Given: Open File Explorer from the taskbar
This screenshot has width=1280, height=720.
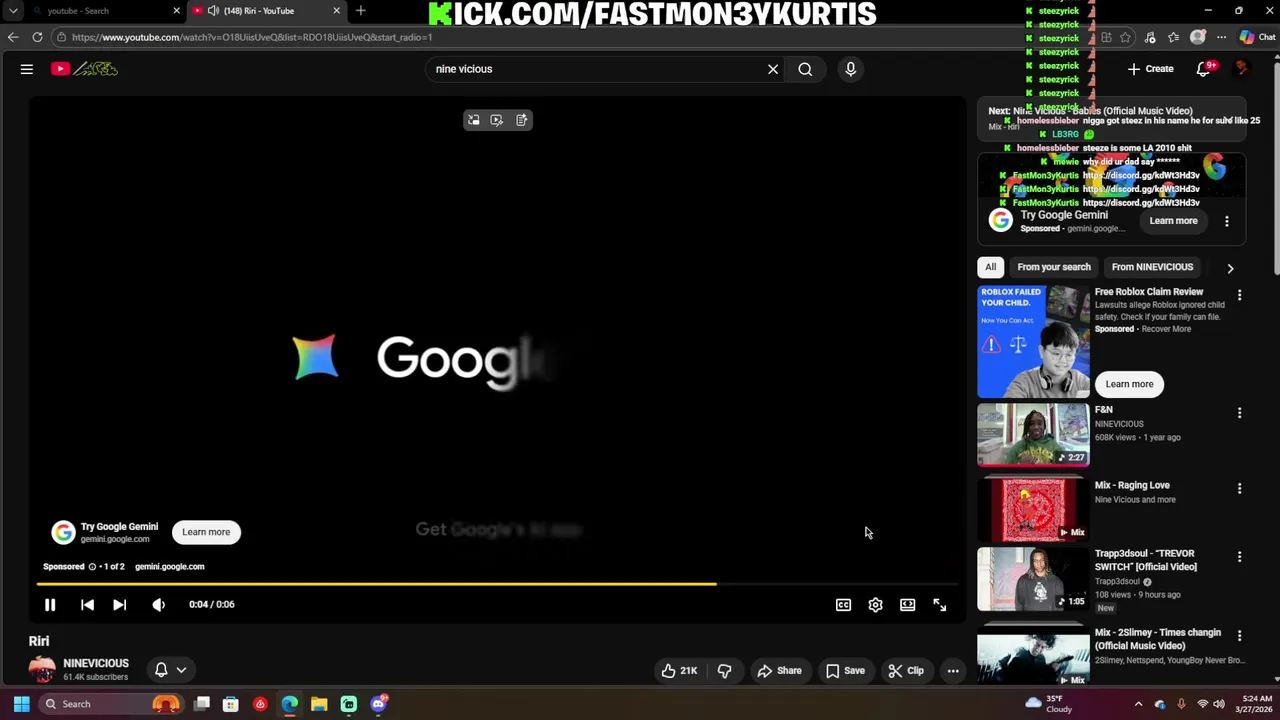Looking at the screenshot, I should (319, 704).
